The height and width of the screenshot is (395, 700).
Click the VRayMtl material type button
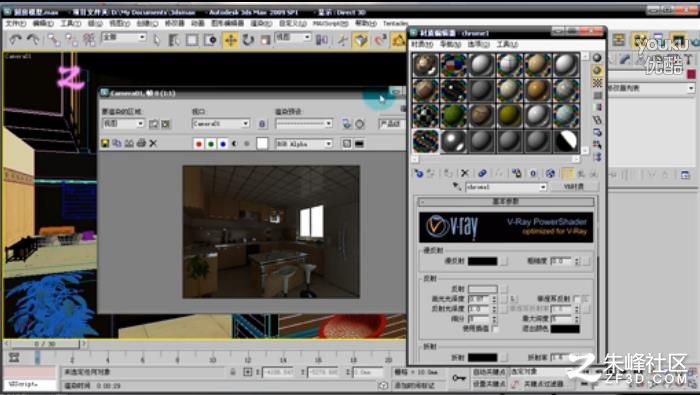[574, 187]
